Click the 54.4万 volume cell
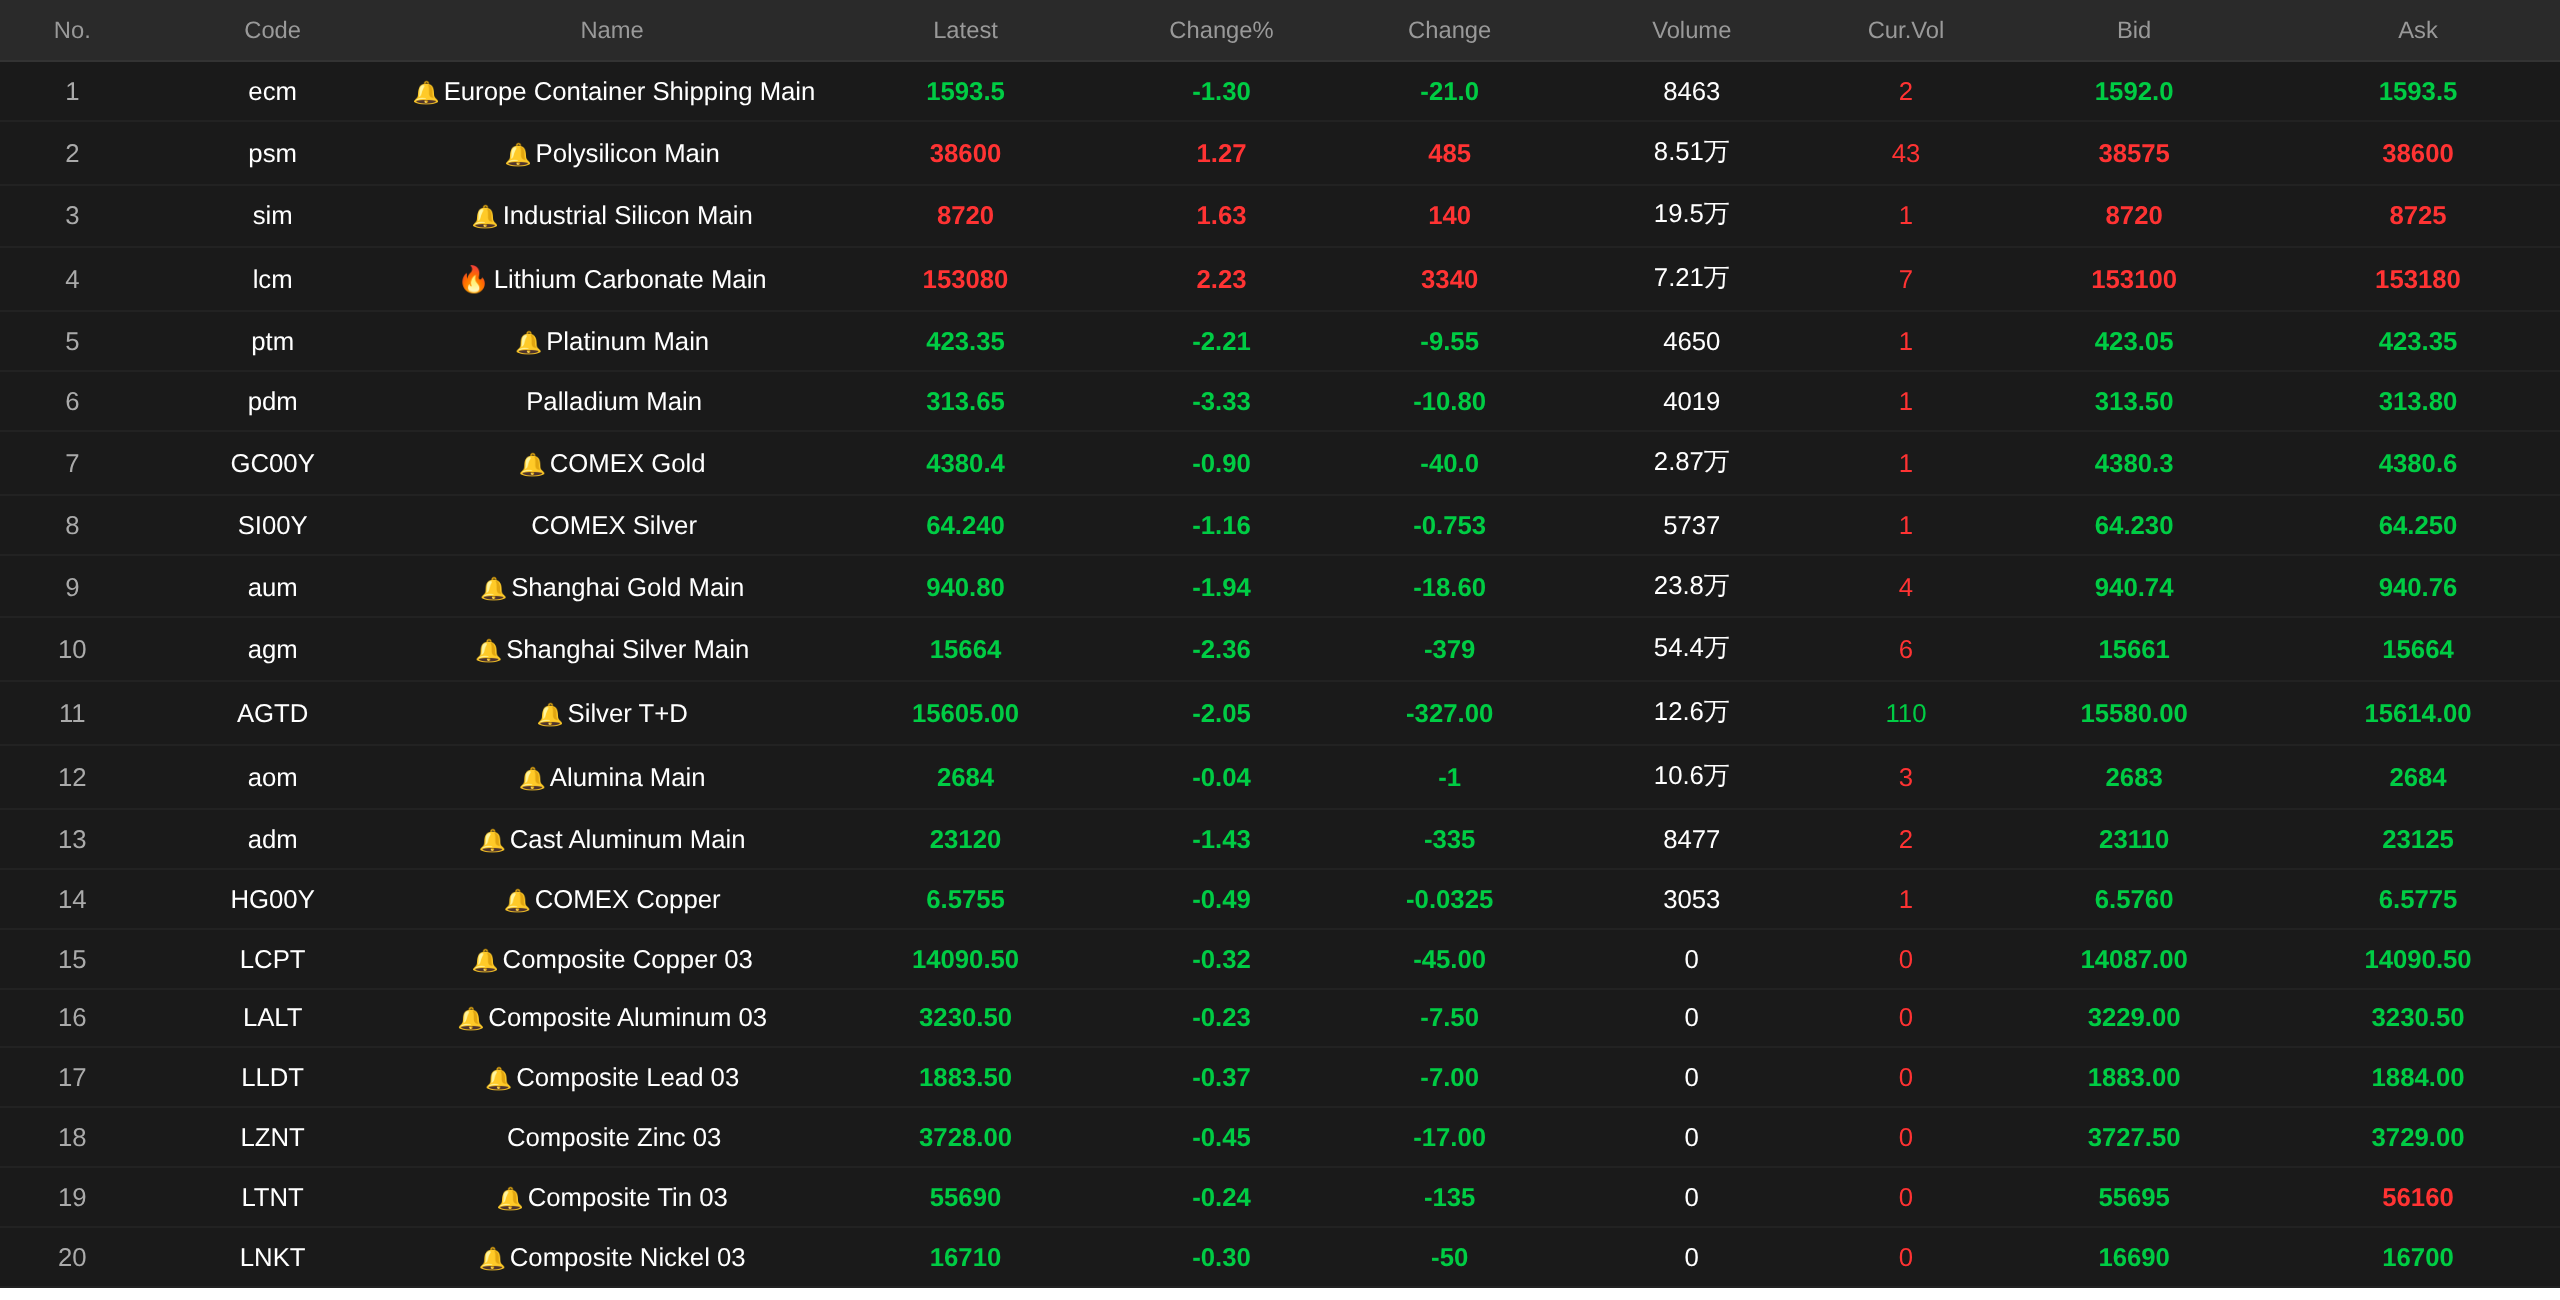2560x1300 pixels. 1691,648
